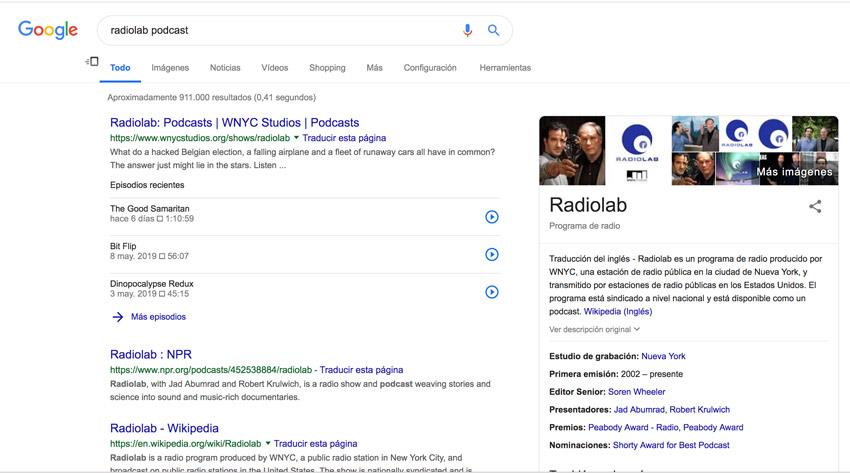Click The Good Samaritan episode title
The height and width of the screenshot is (473, 850).
[x=150, y=209]
